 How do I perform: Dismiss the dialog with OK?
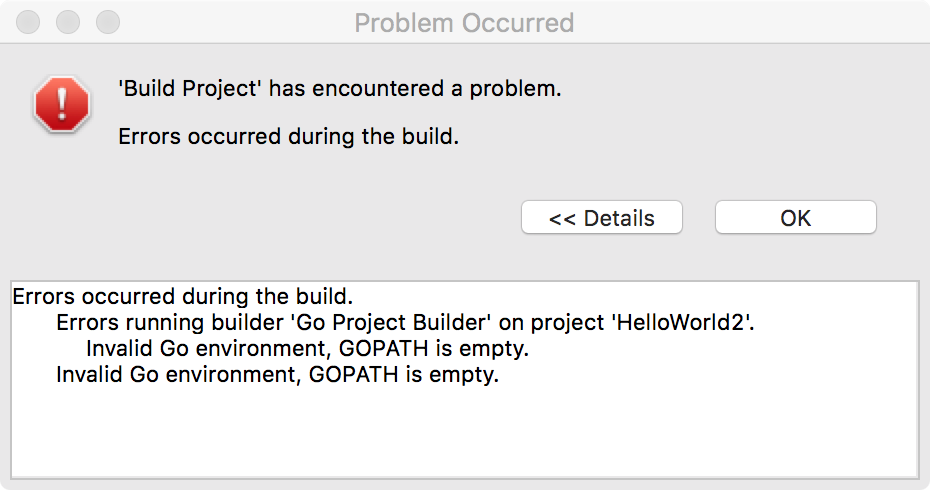(x=795, y=218)
